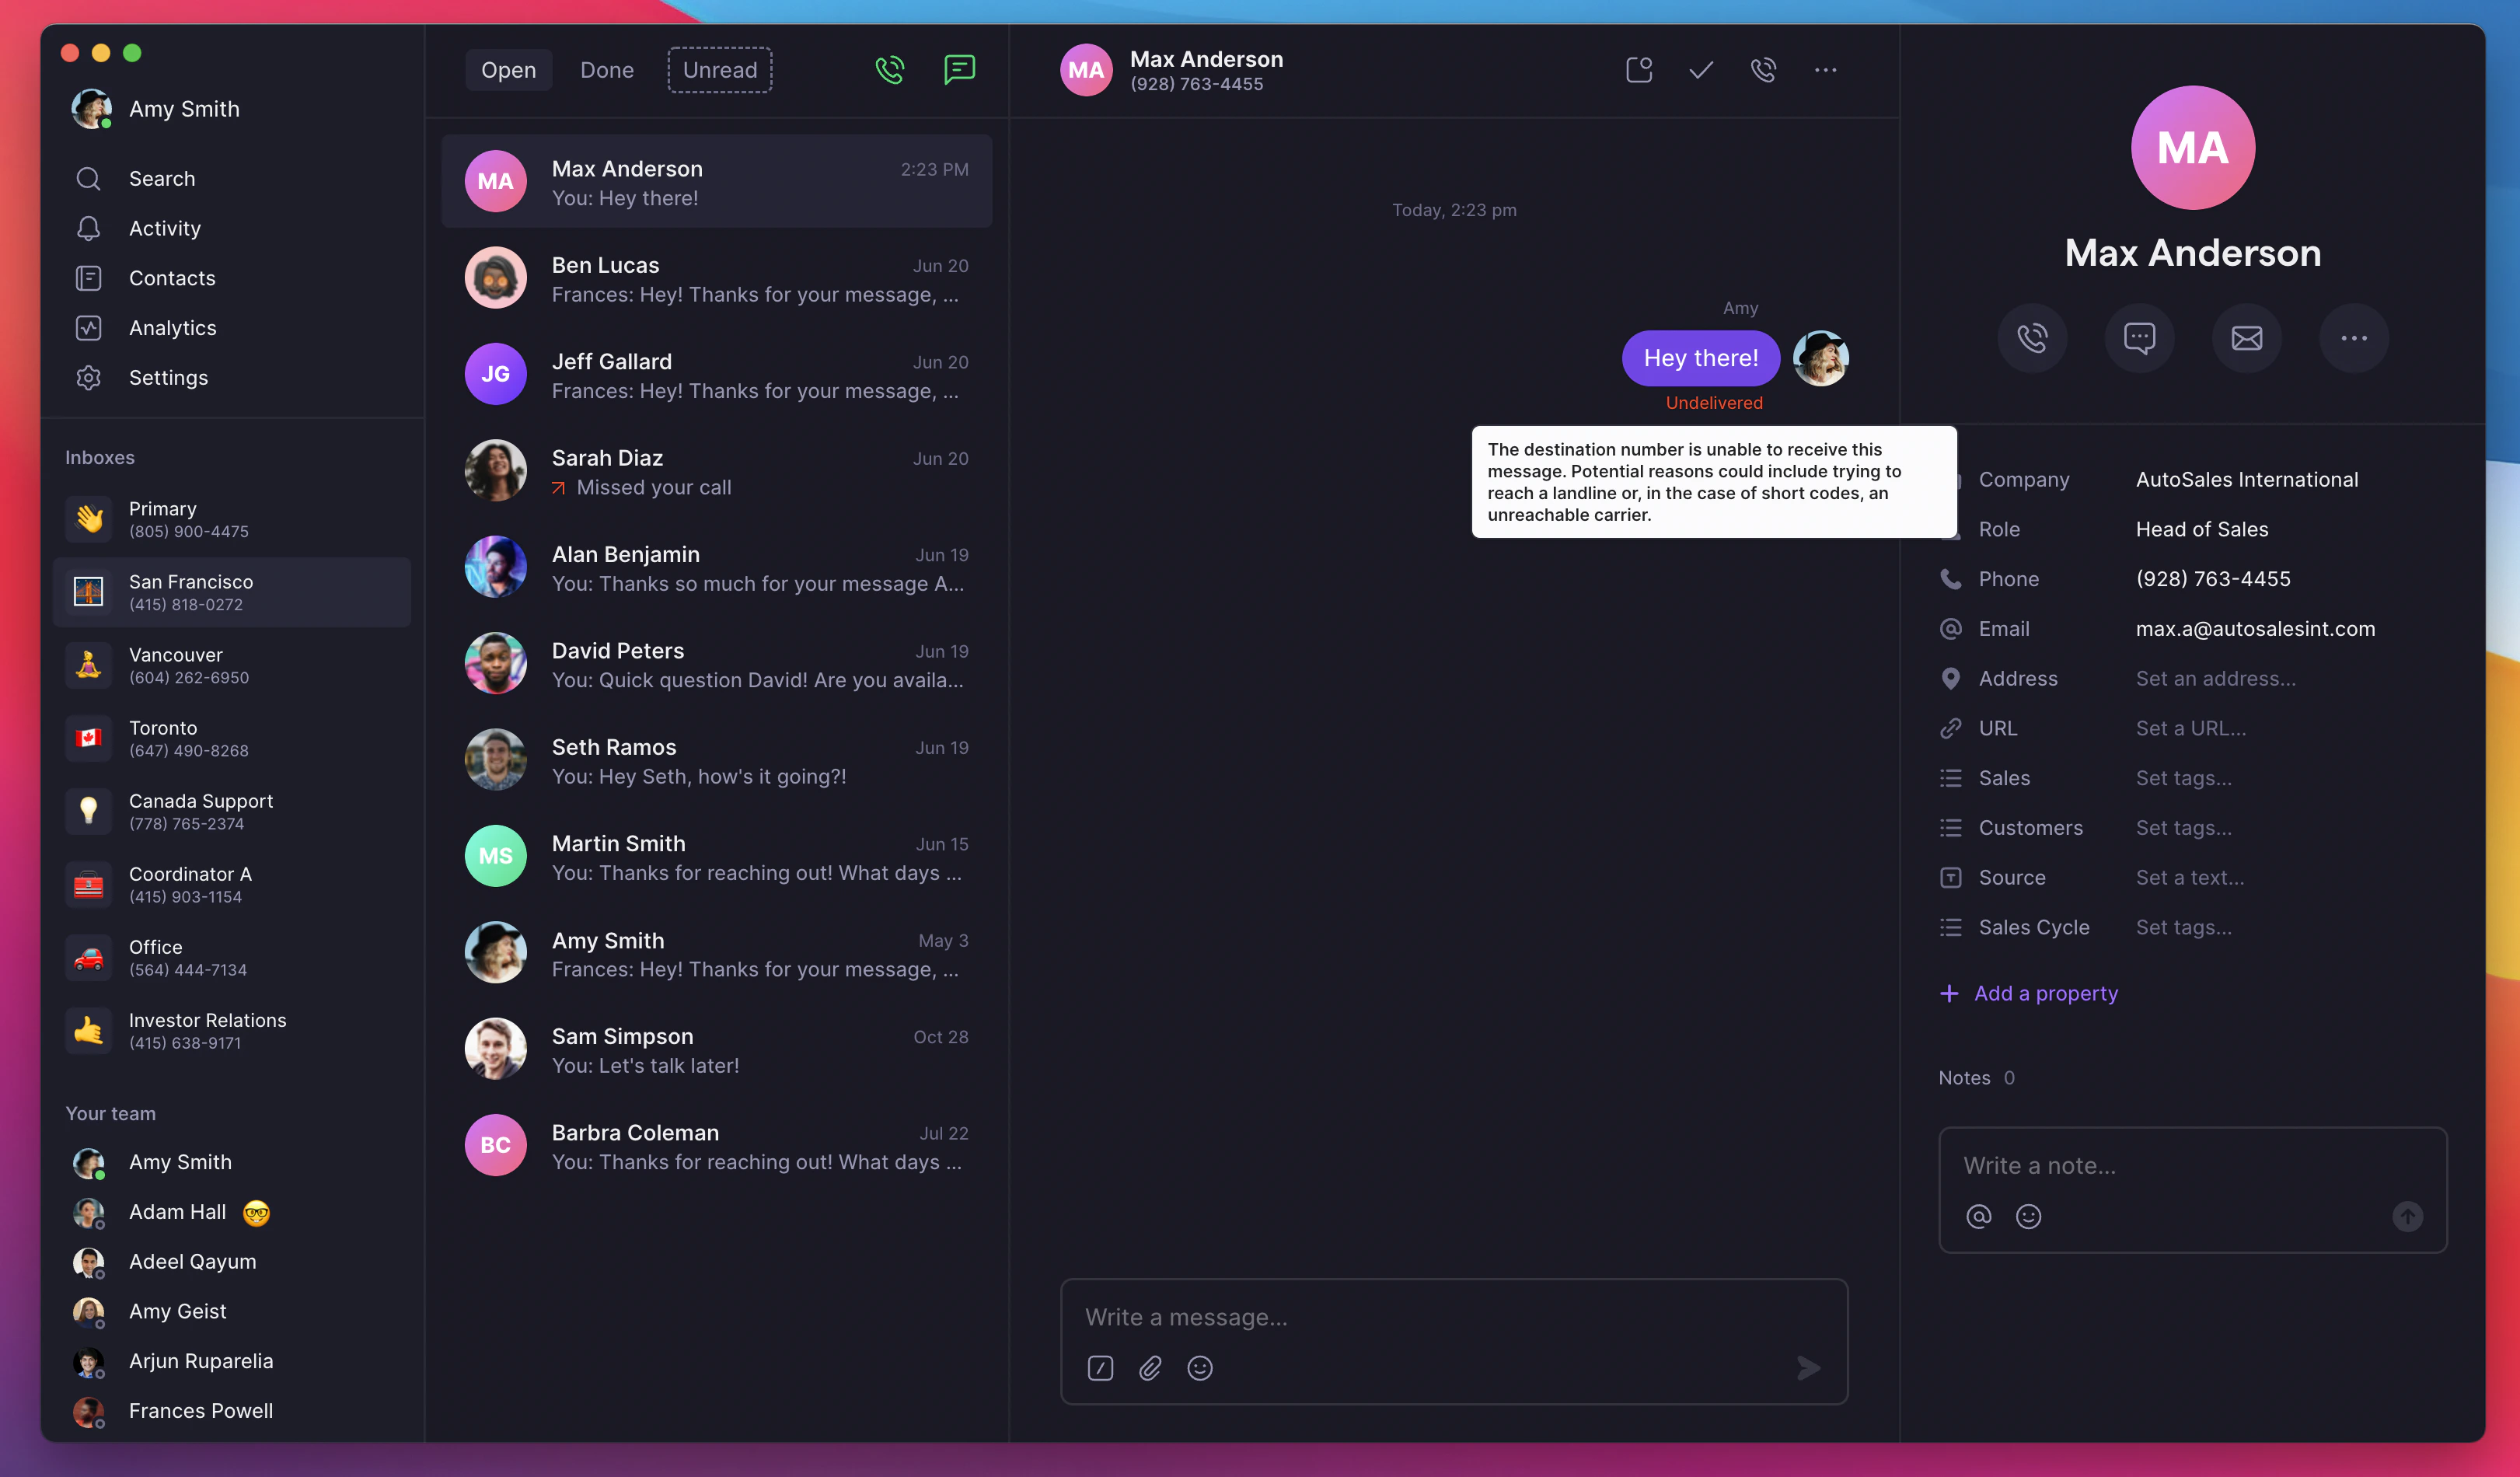Viewport: 2520px width, 1477px height.
Task: Open the Contacts section
Action: click(172, 277)
